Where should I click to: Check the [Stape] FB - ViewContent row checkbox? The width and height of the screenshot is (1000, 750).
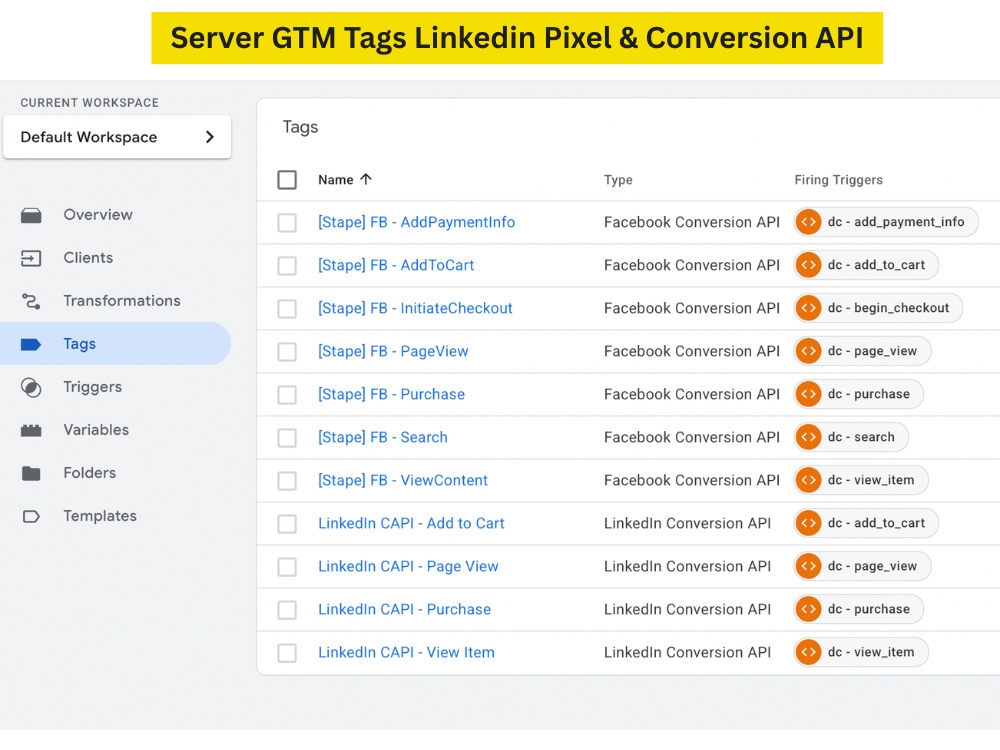(x=287, y=480)
